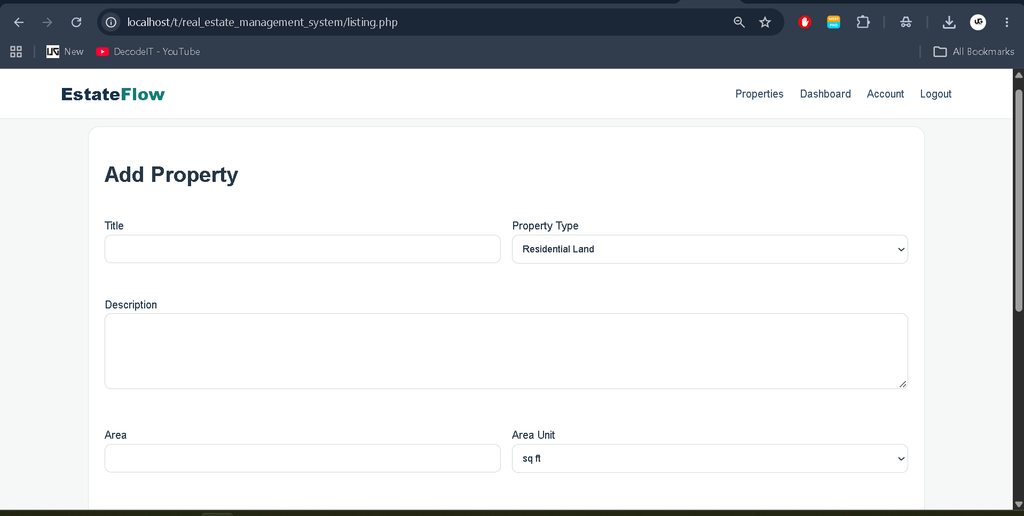Click the vertical scrollbar thumb
Screen dimensions: 1024x516
[1018, 199]
